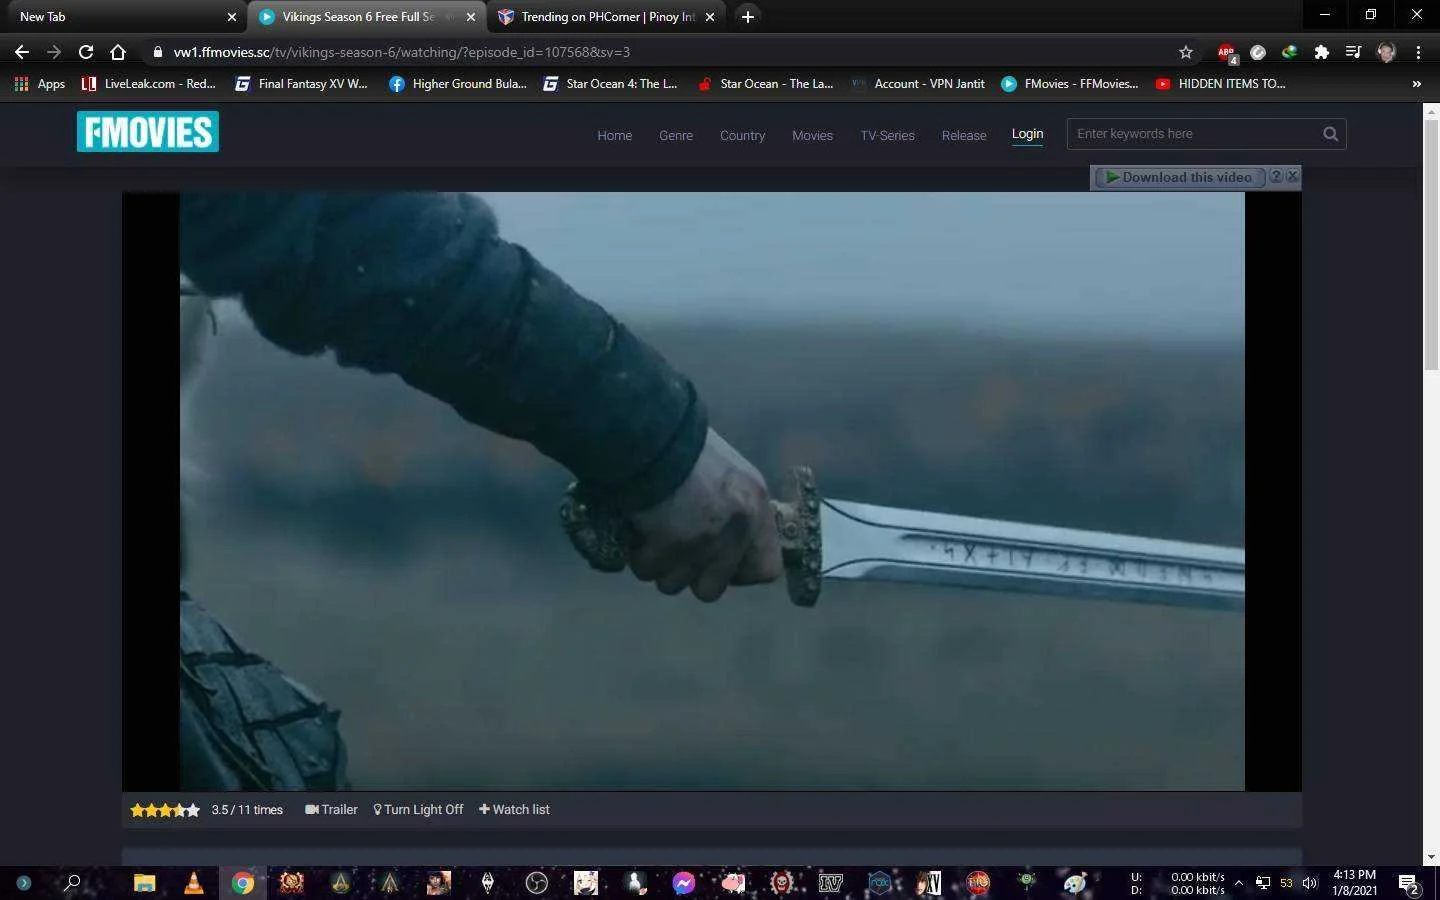Open the Chrome Extensions puzzle menu
Screen dimensions: 1440x900
tap(1322, 52)
